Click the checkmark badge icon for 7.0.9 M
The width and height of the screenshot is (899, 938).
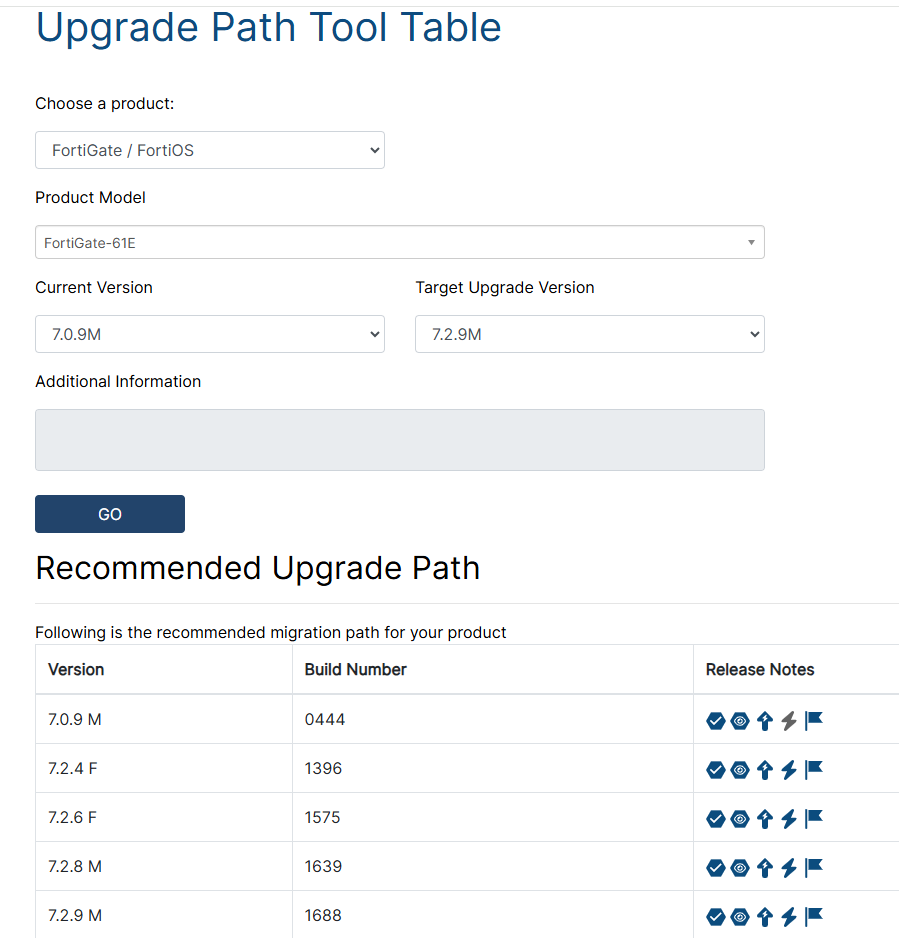coord(715,721)
